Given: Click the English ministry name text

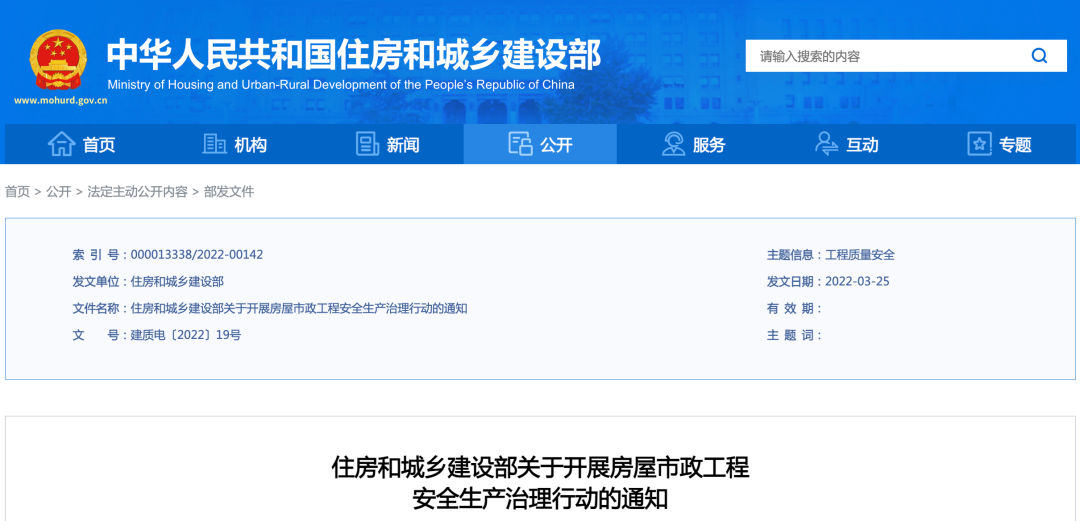Looking at the screenshot, I should click(341, 85).
